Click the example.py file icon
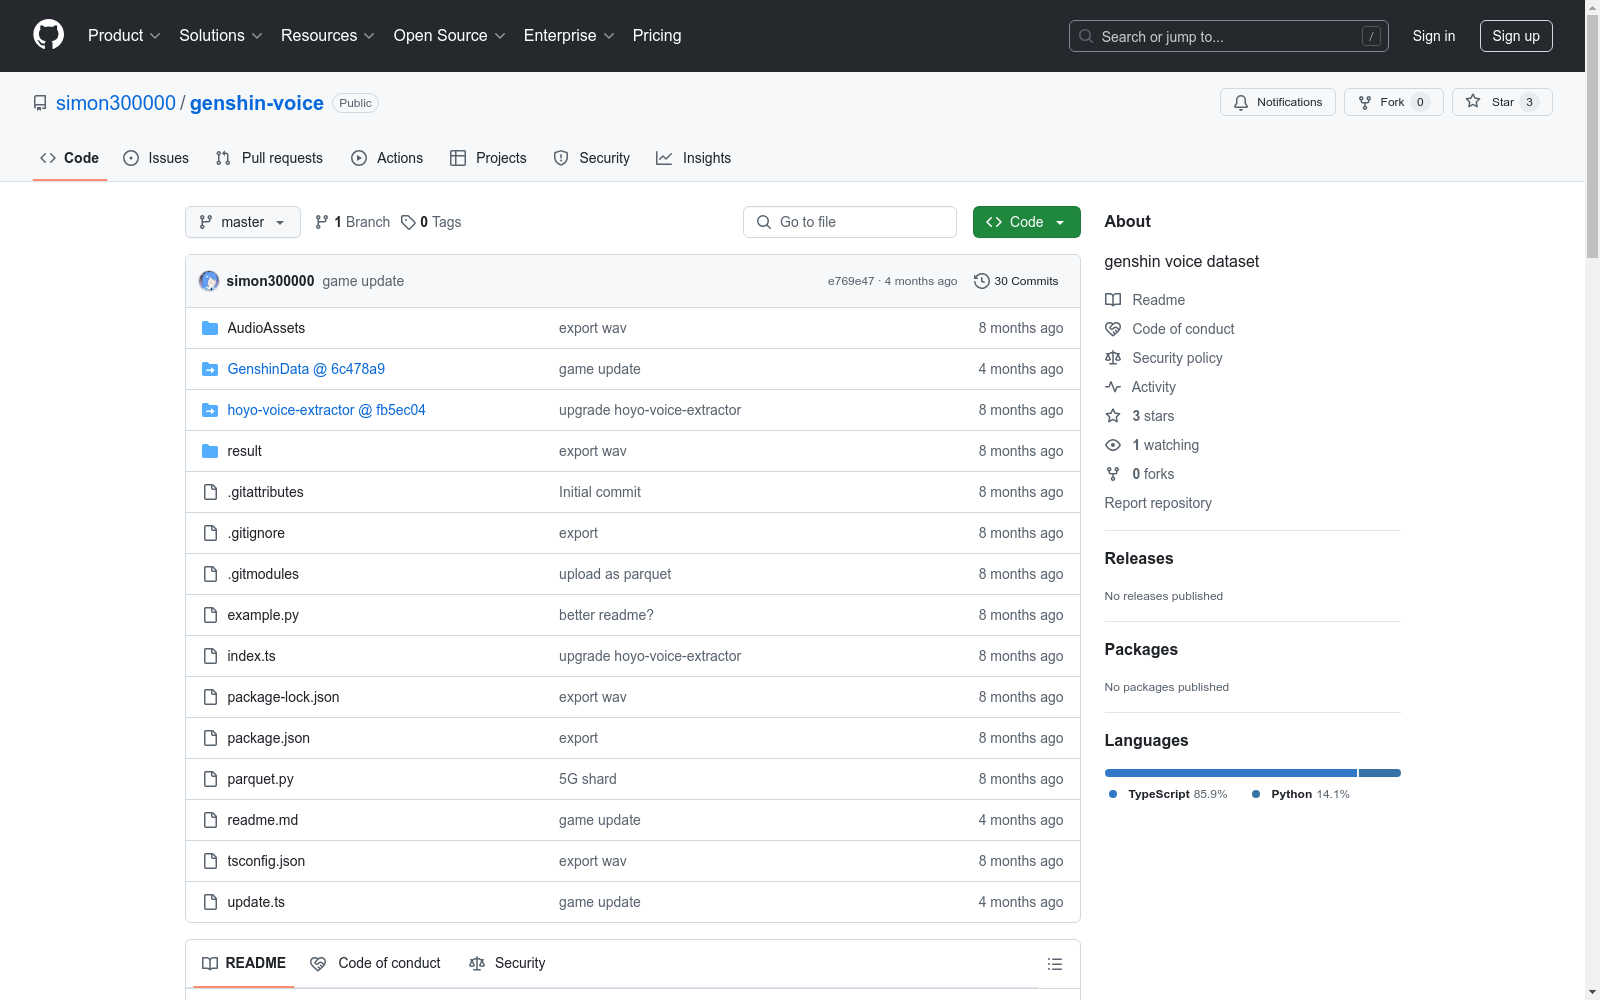The height and width of the screenshot is (1000, 1600). tap(210, 615)
